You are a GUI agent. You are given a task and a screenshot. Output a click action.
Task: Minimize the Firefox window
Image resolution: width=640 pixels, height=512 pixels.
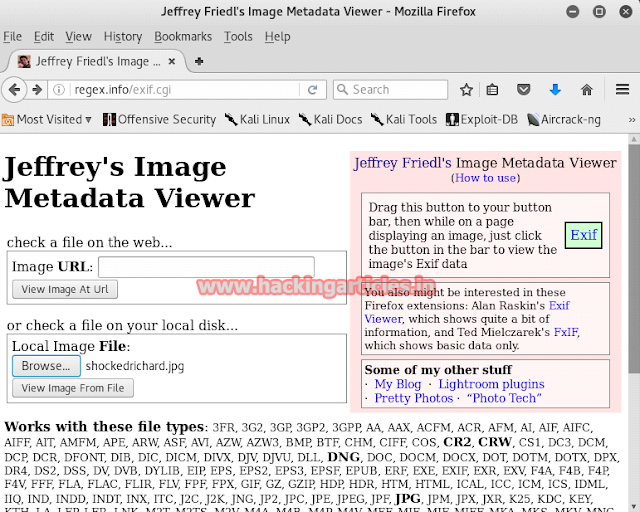[x=573, y=11]
